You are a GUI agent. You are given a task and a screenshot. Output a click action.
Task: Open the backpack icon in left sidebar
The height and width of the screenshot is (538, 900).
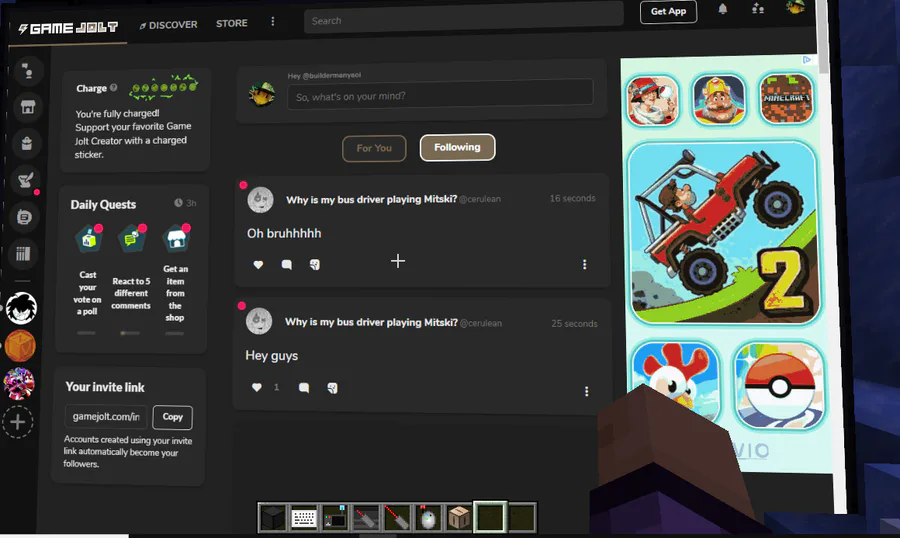click(x=27, y=143)
